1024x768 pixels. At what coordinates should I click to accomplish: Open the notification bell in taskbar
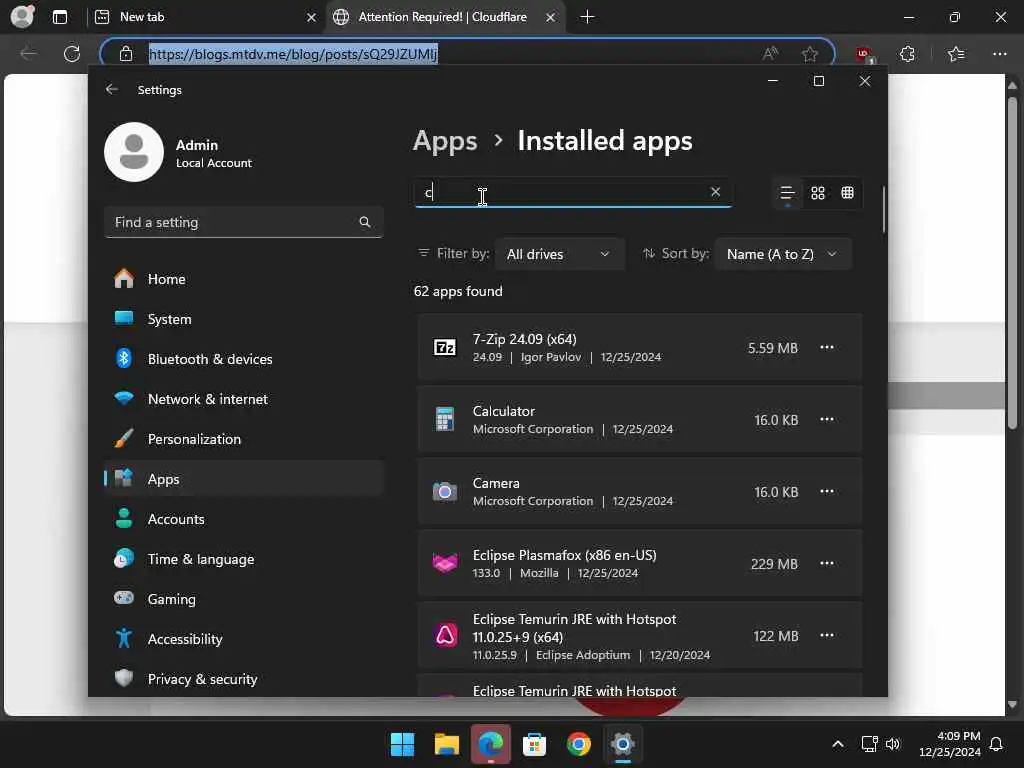pyautogui.click(x=997, y=744)
